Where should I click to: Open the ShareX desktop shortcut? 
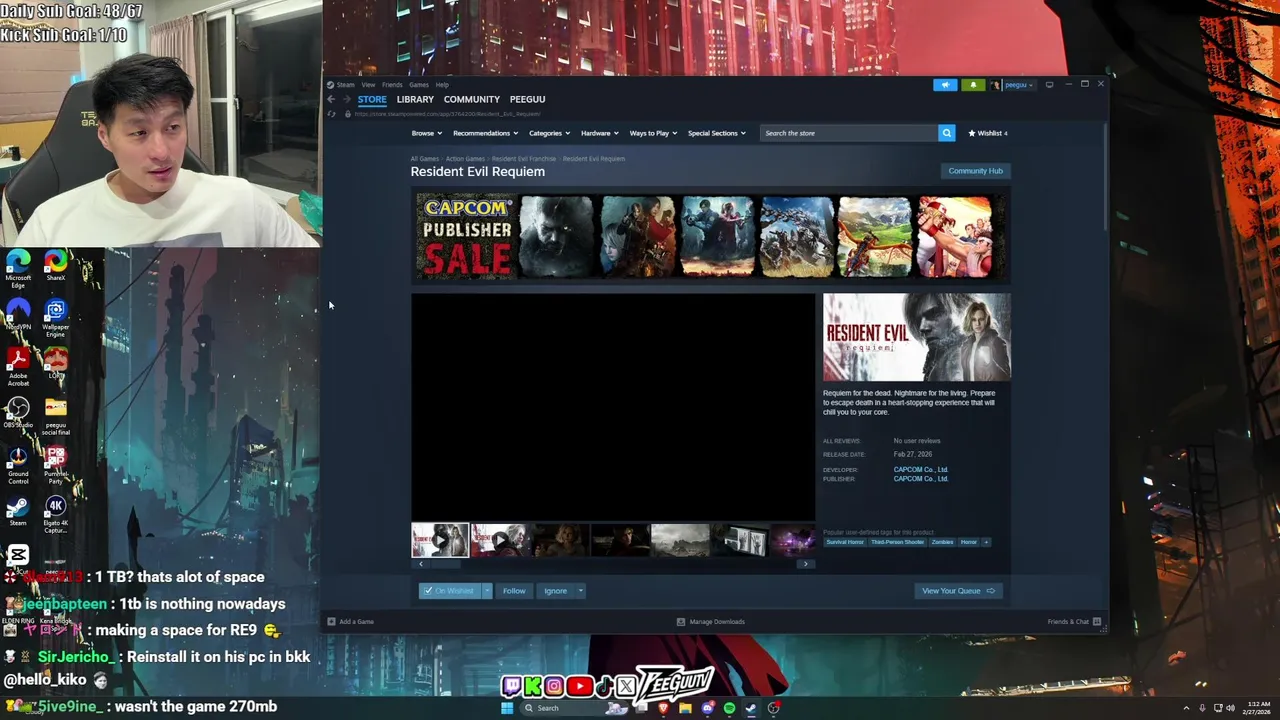point(55,266)
